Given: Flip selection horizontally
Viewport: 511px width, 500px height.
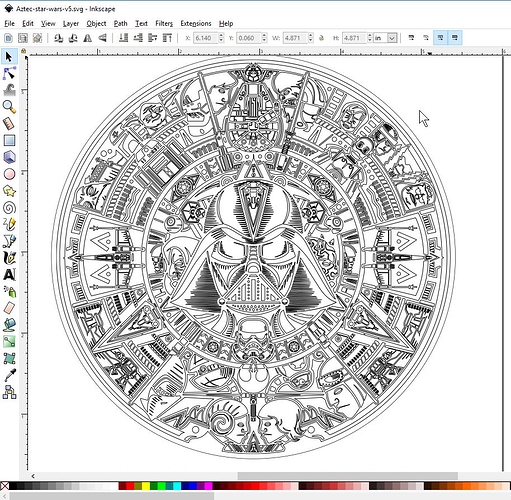Looking at the screenshot, I should point(88,38).
